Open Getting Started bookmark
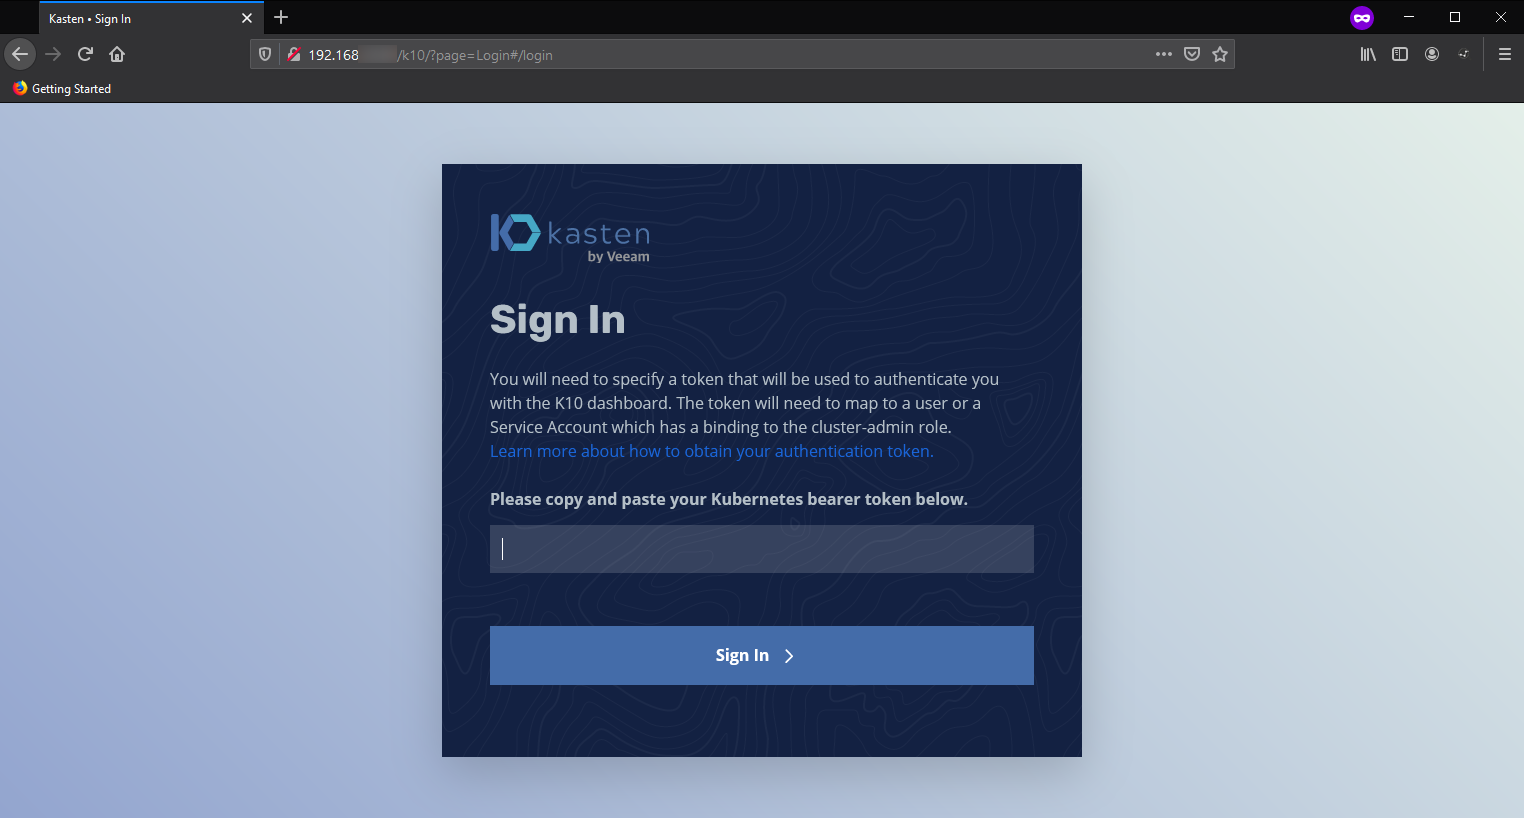Image resolution: width=1524 pixels, height=818 pixels. tap(62, 89)
